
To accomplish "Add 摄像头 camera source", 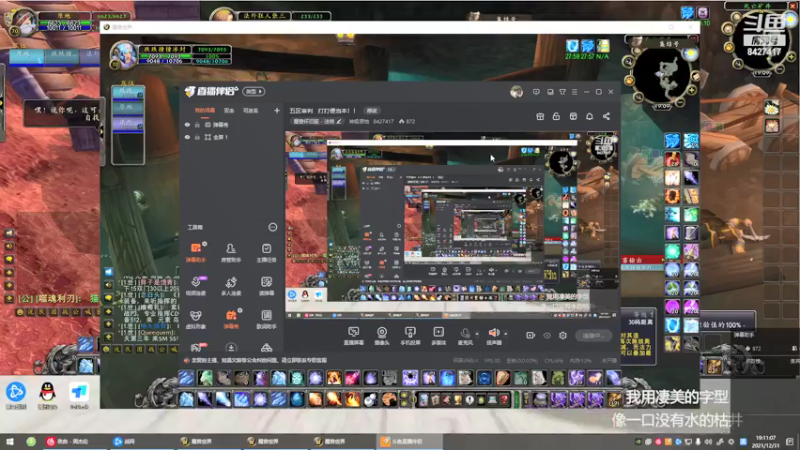I will (x=382, y=336).
